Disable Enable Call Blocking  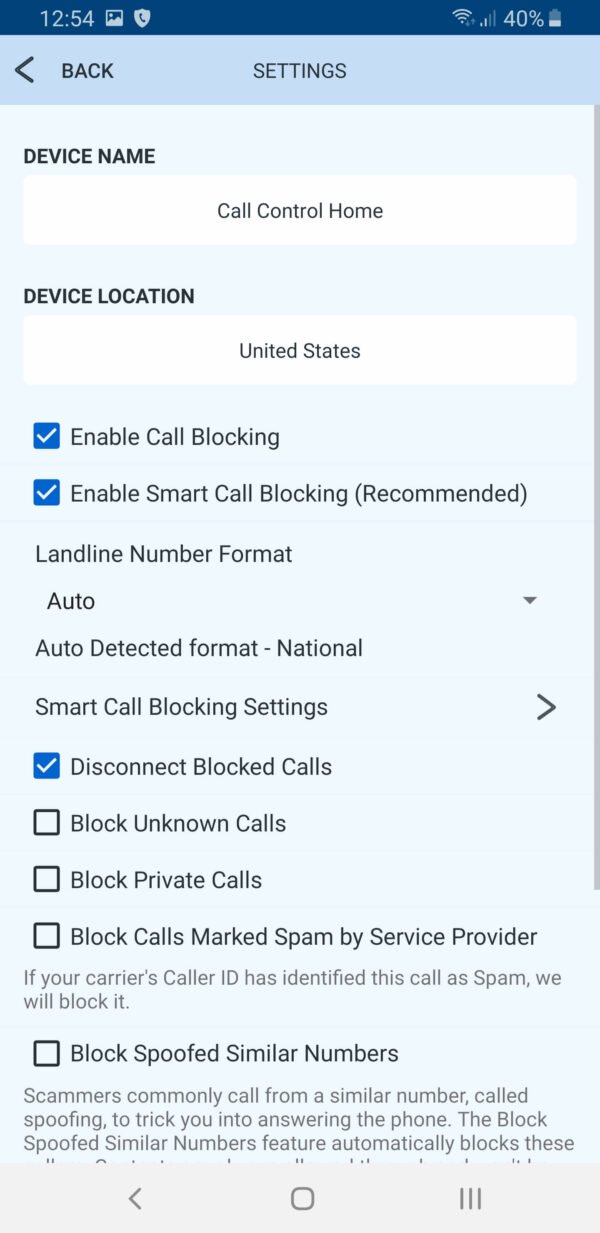pyautogui.click(x=46, y=436)
